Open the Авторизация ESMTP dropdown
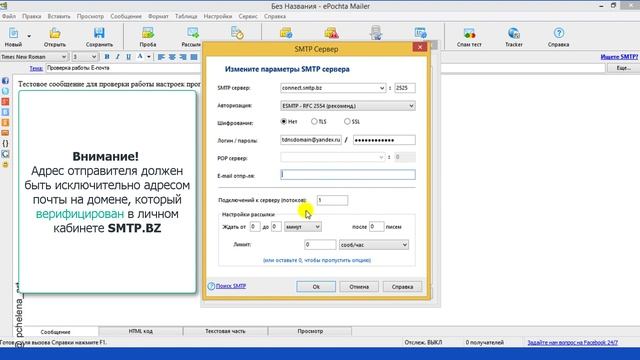The width and height of the screenshot is (640, 360). (x=348, y=106)
